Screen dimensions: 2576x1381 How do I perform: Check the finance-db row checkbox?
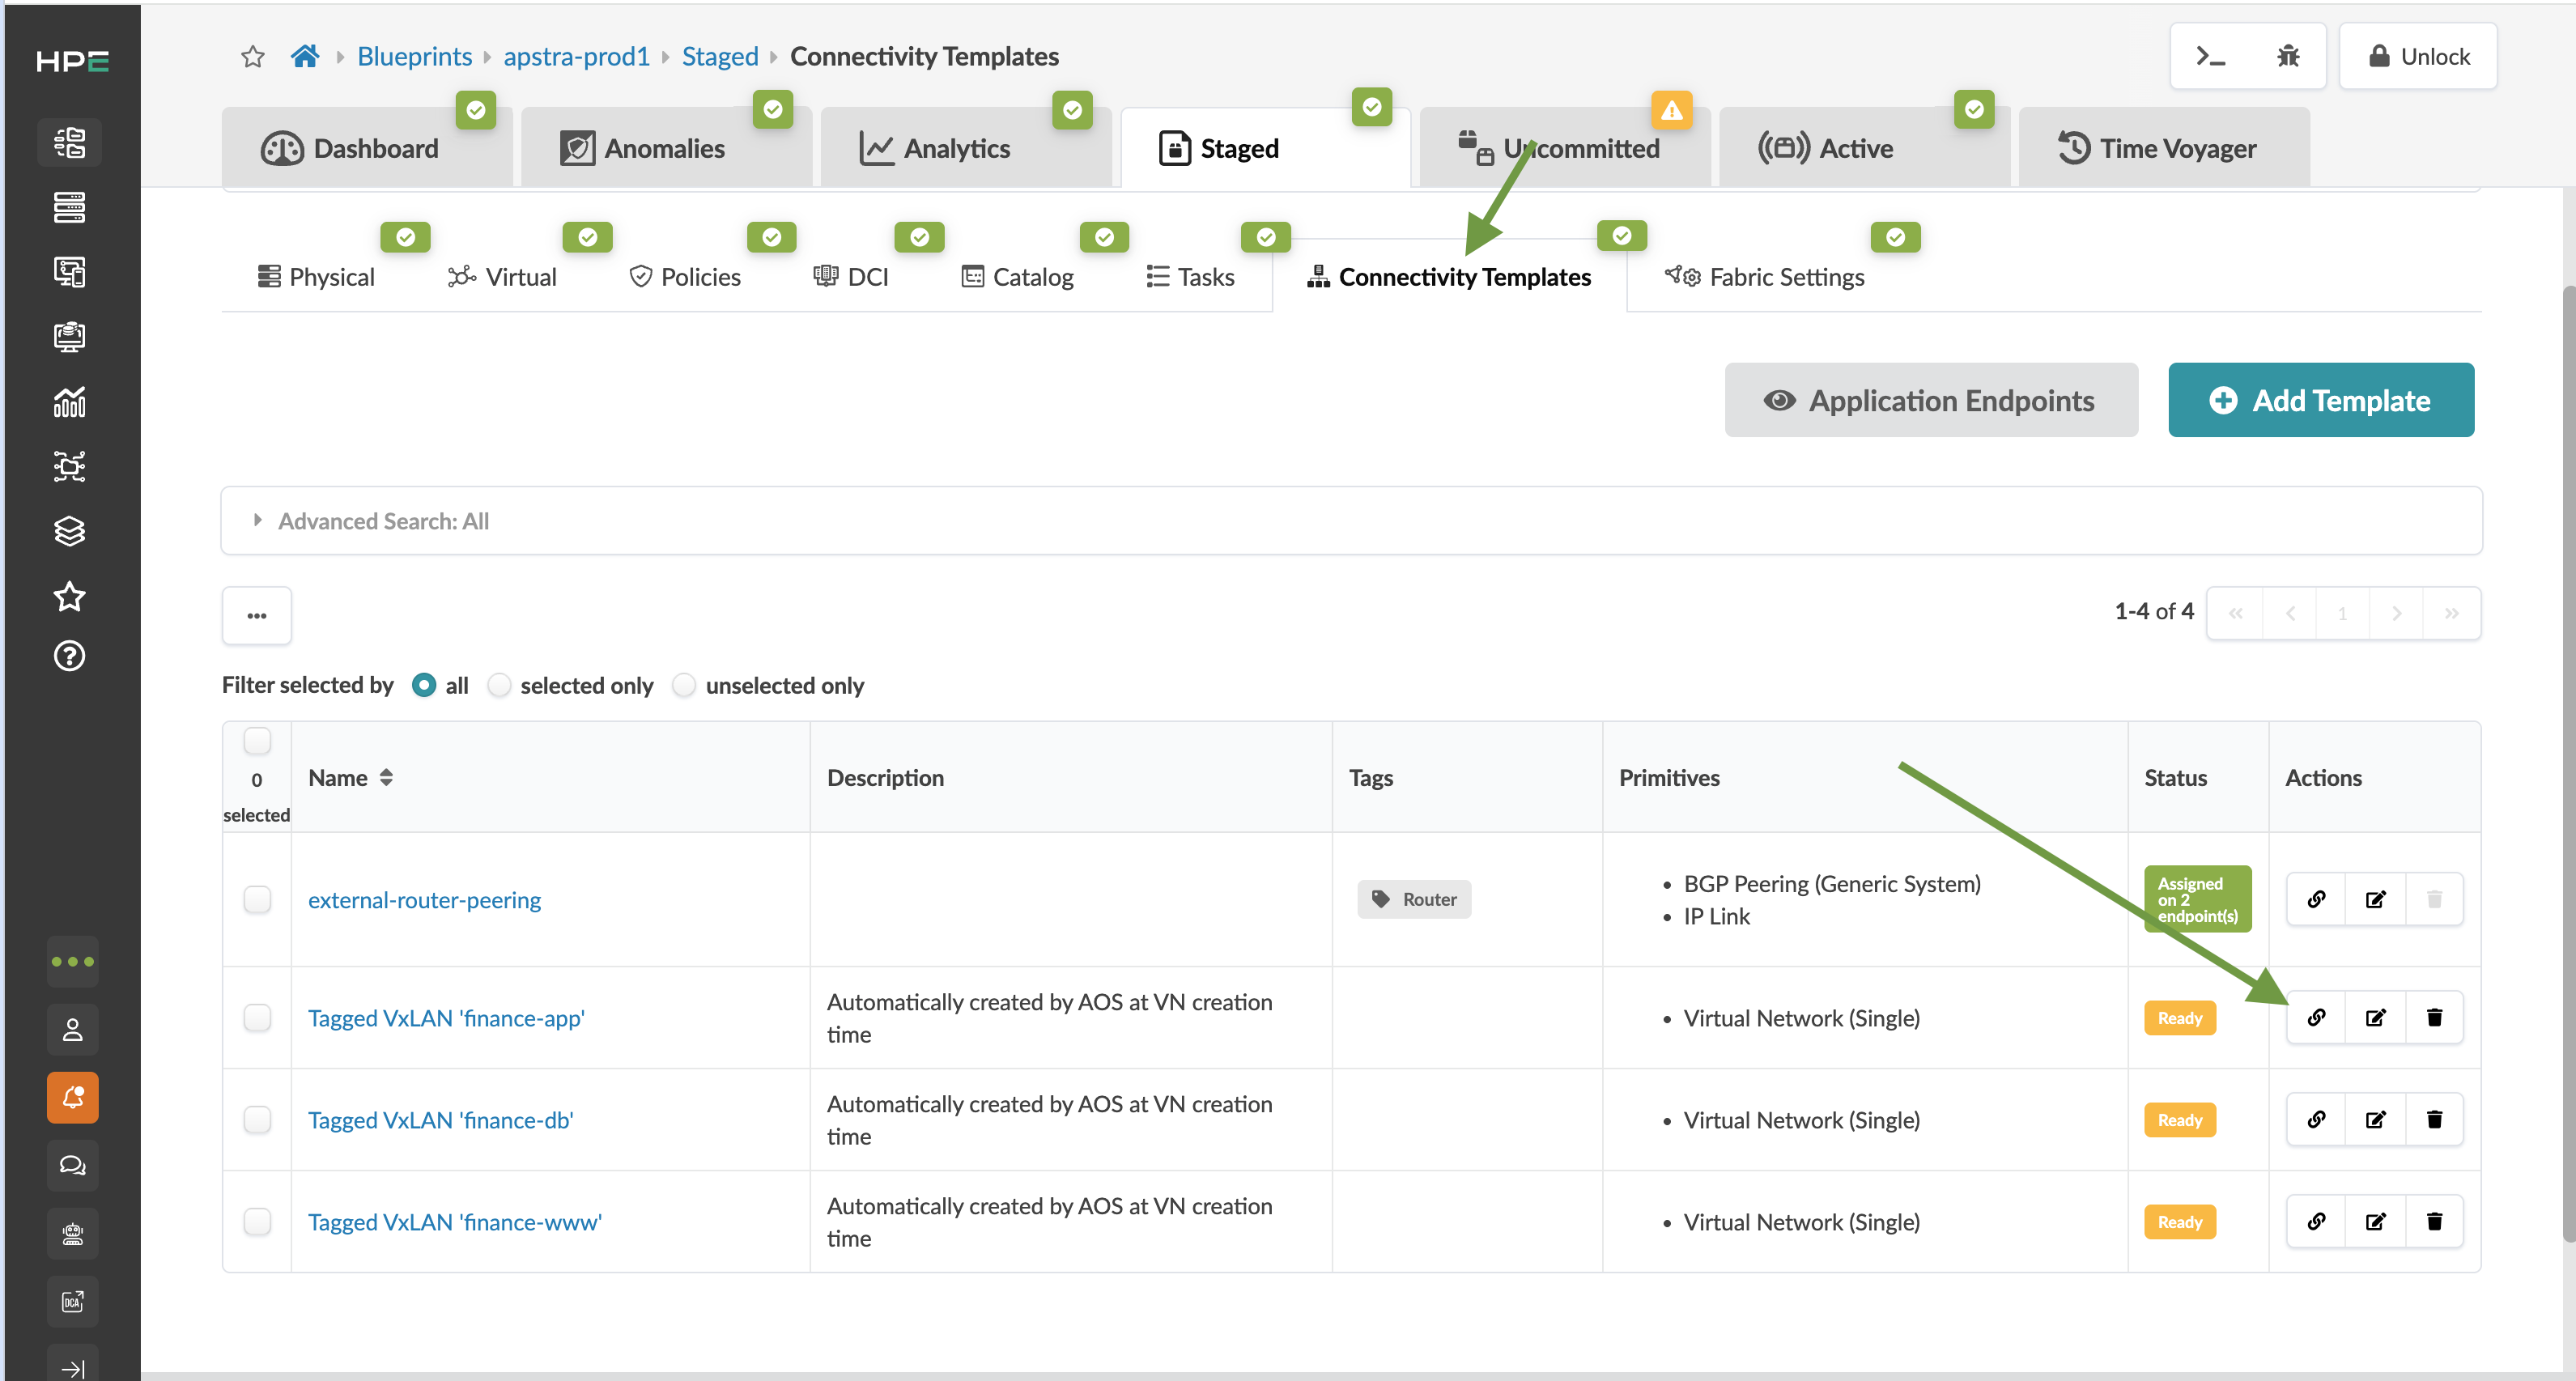tap(257, 1120)
